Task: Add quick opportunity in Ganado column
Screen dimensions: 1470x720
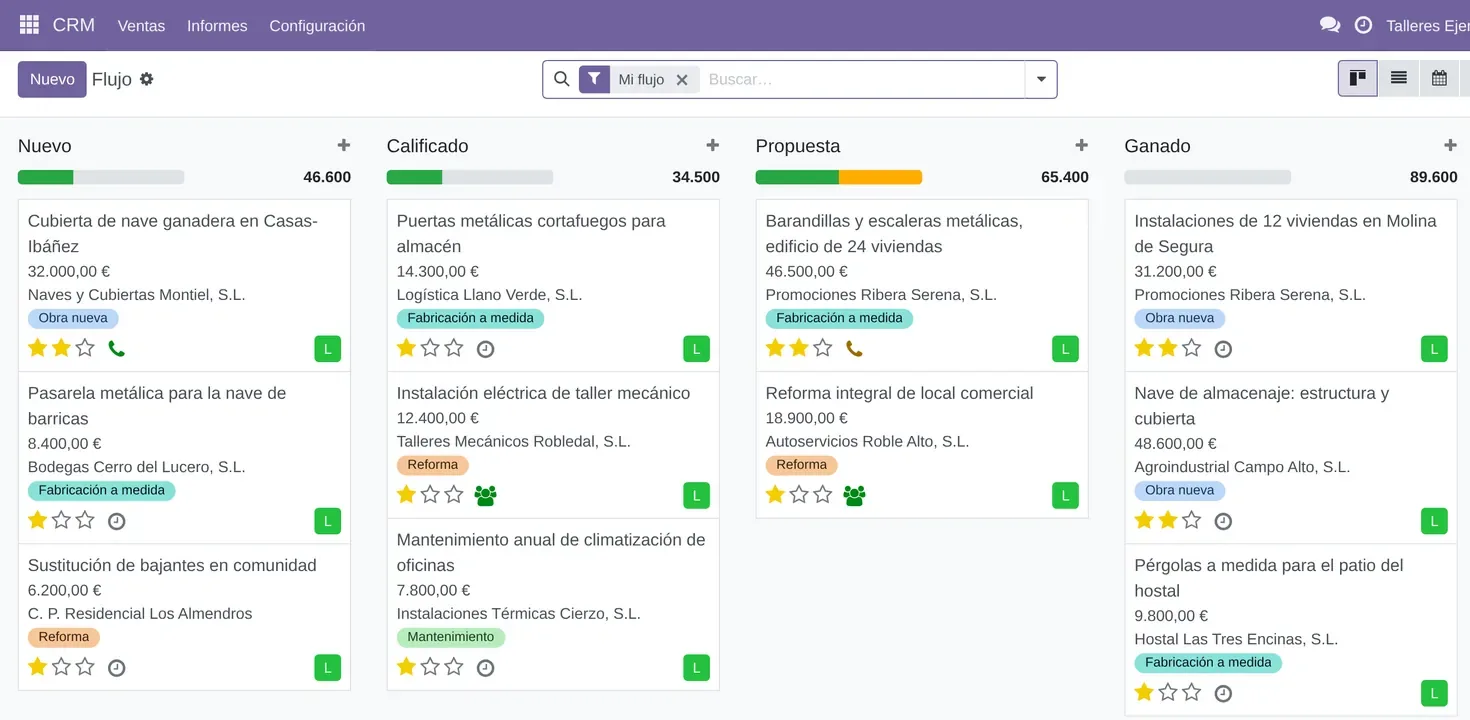Action: pyautogui.click(x=1450, y=145)
